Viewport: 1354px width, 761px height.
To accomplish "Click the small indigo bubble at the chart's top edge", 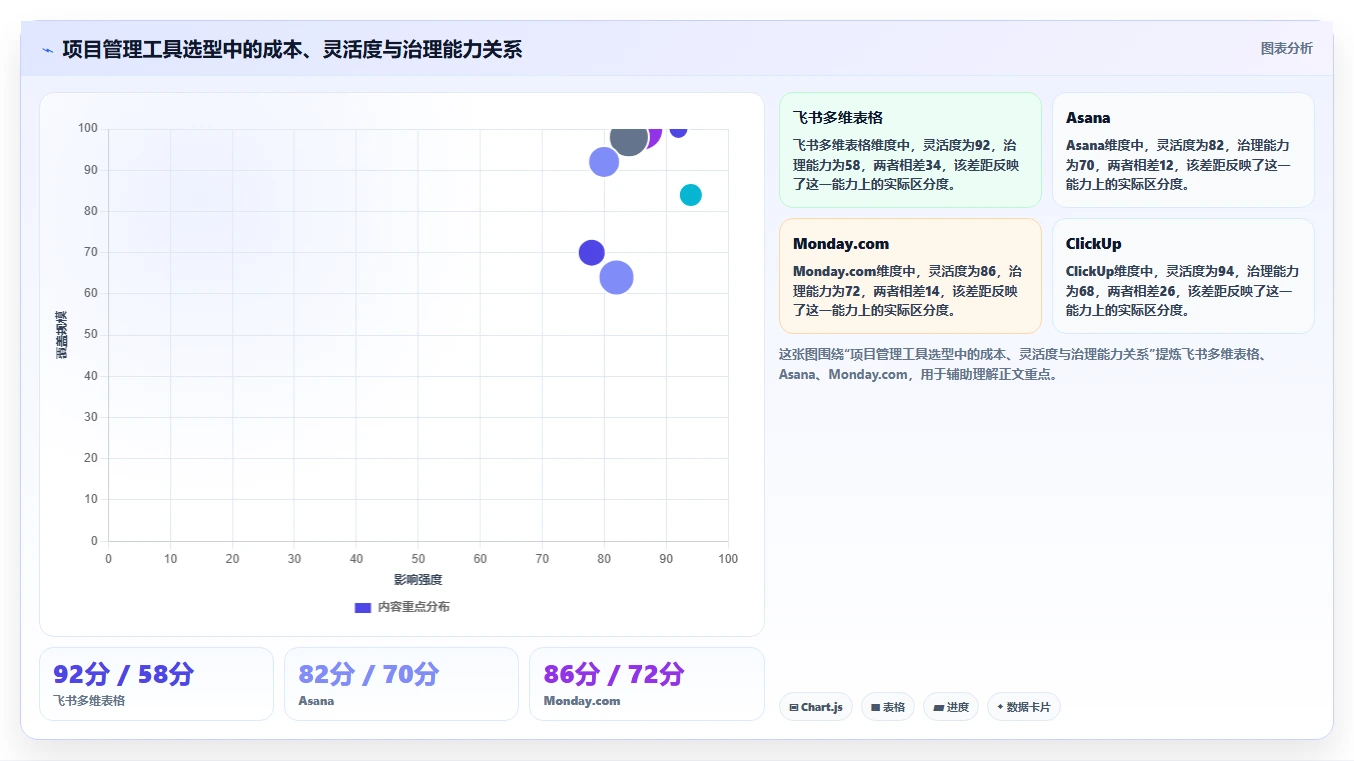I will tap(678, 131).
